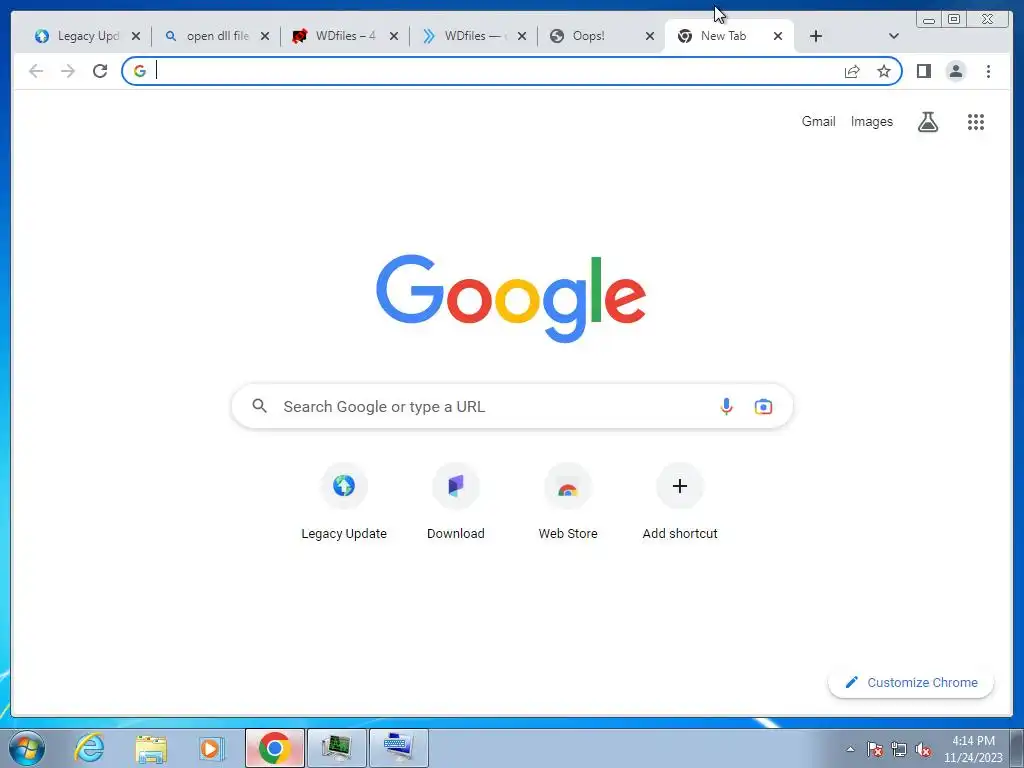Viewport: 1024px width, 768px height.
Task: Start voice search with microphone icon
Action: pyautogui.click(x=726, y=406)
